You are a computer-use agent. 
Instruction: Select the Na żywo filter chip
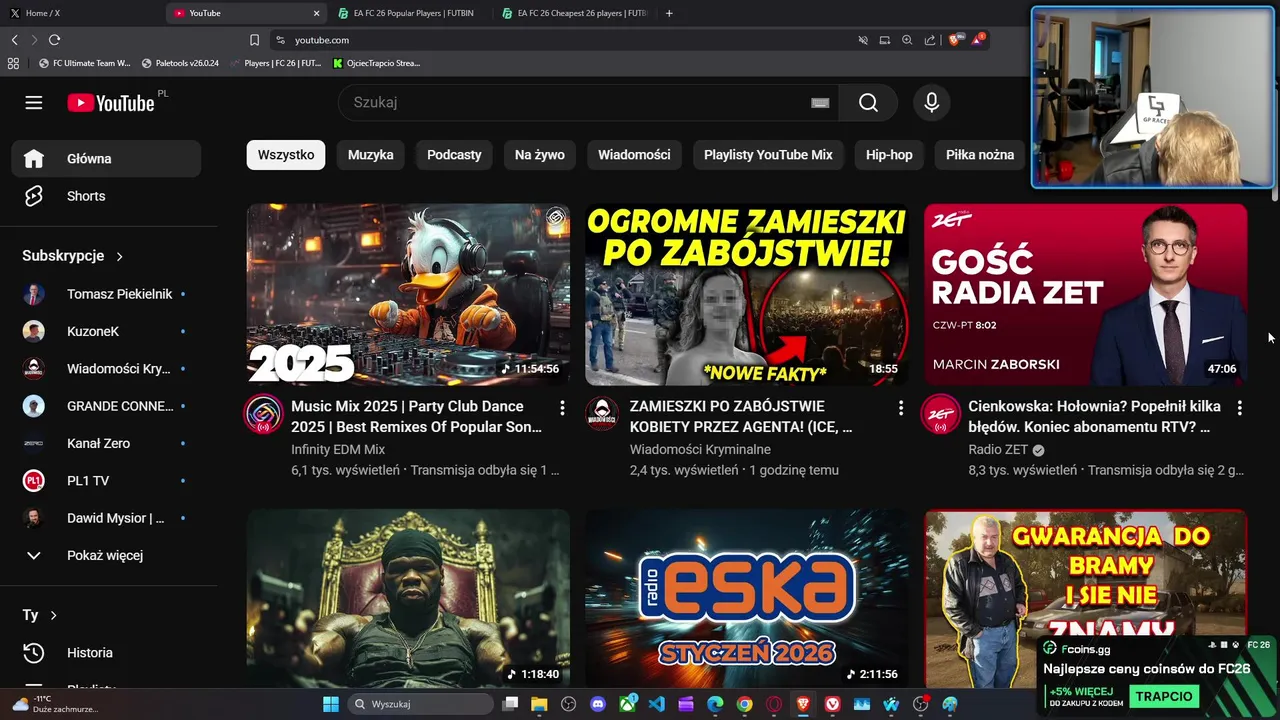[x=540, y=155]
